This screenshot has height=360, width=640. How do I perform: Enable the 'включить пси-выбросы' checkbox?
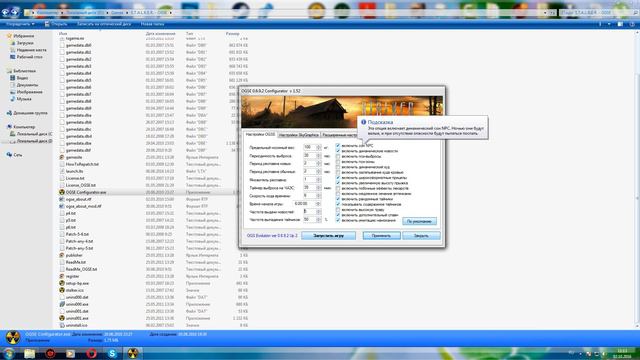point(338,156)
